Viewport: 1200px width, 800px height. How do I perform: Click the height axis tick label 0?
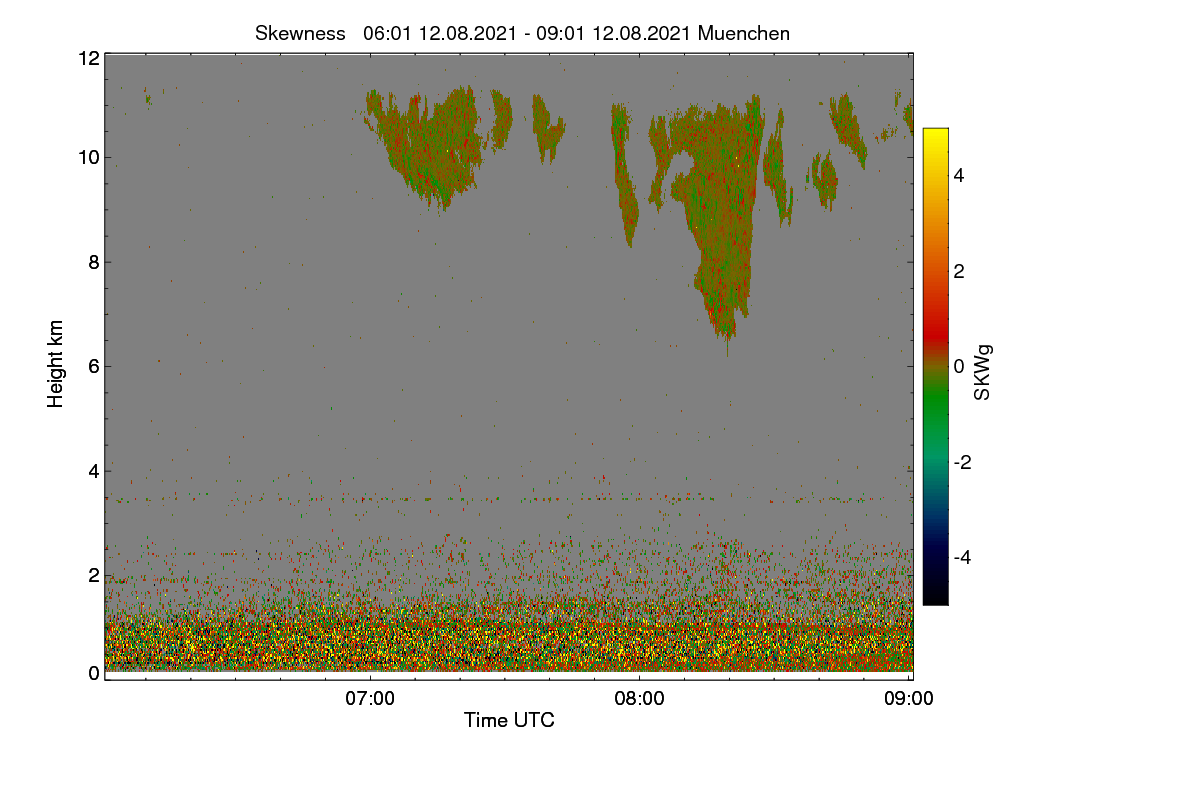[x=94, y=673]
